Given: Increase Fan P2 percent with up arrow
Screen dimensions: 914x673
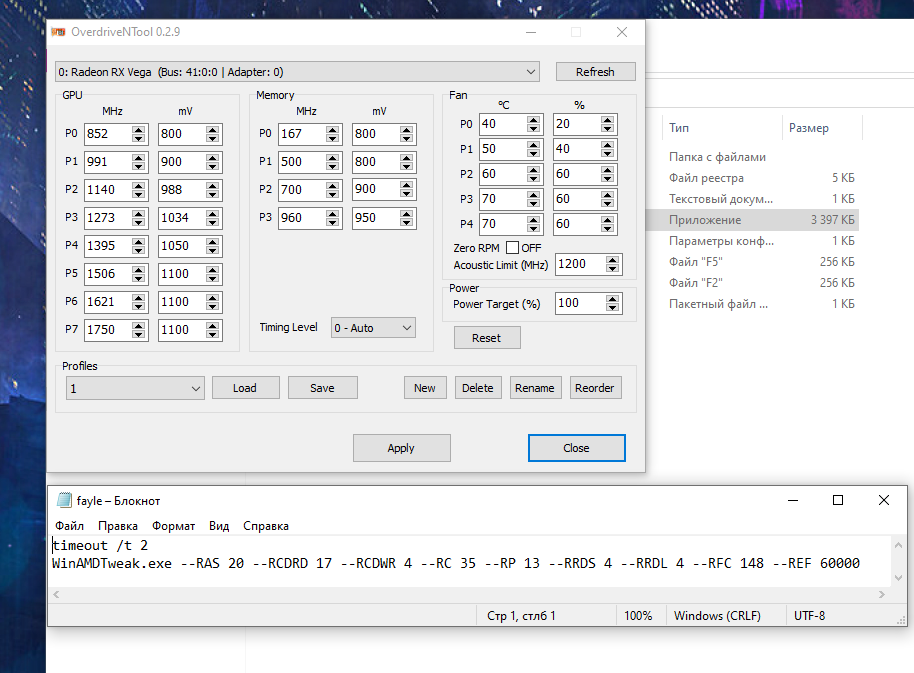Looking at the screenshot, I should click(x=607, y=170).
